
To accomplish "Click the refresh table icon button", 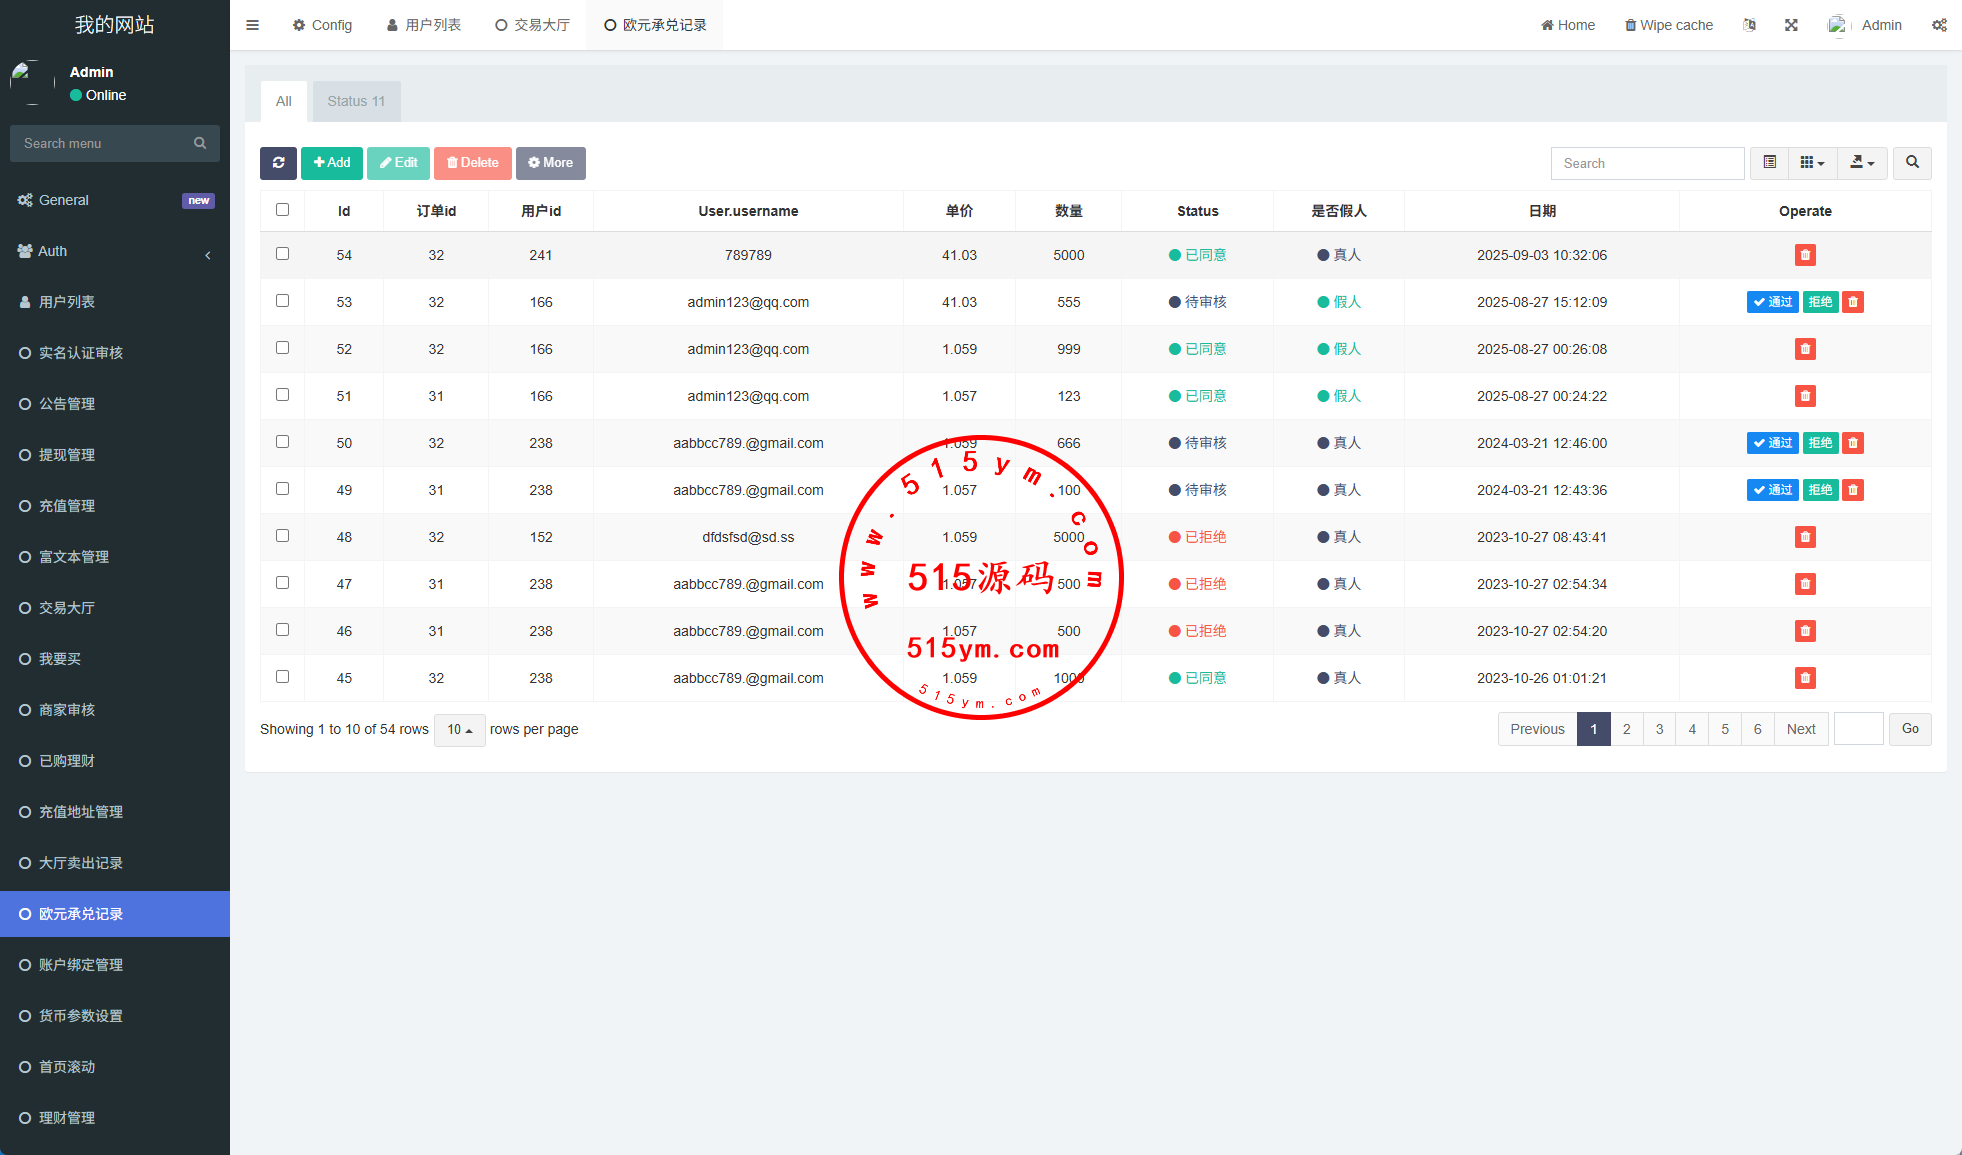I will (x=278, y=163).
